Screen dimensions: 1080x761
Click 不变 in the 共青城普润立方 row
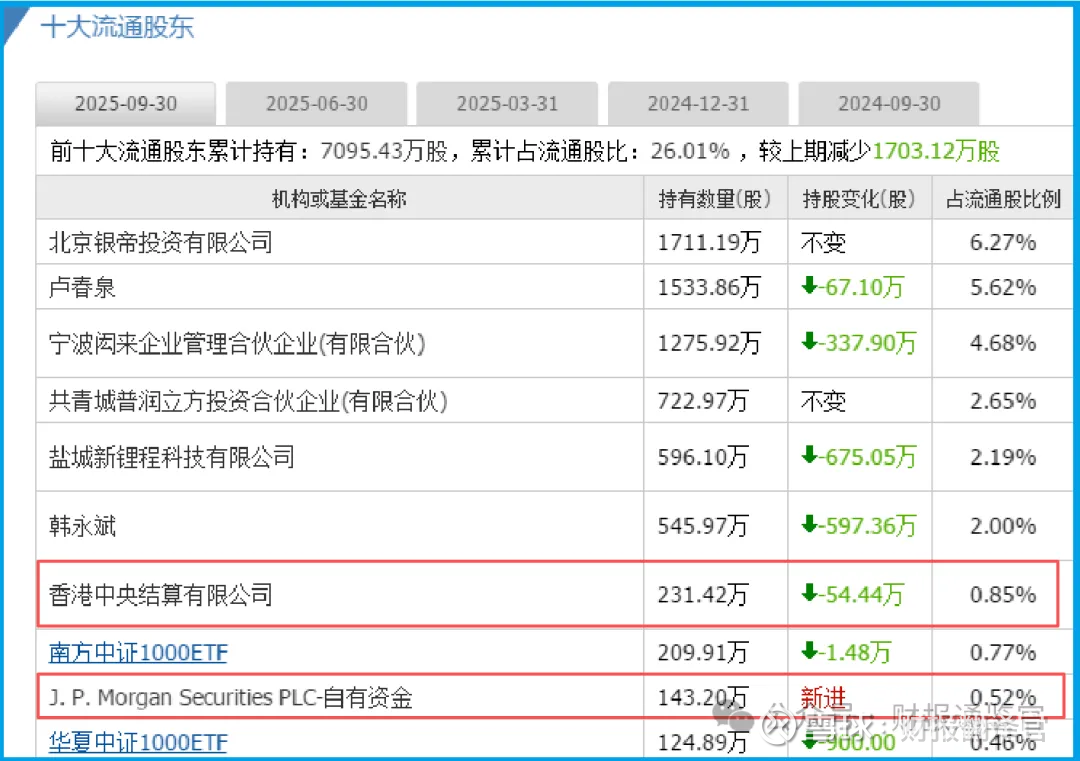coord(823,401)
